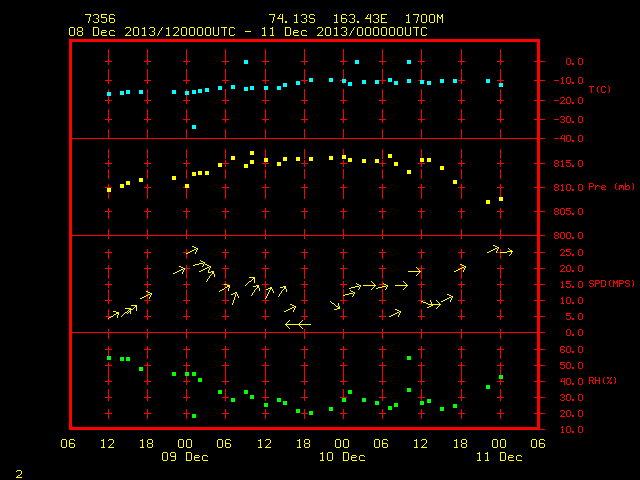Click the -30.0 temperature tick label
640x480 pixels.
click(569, 120)
